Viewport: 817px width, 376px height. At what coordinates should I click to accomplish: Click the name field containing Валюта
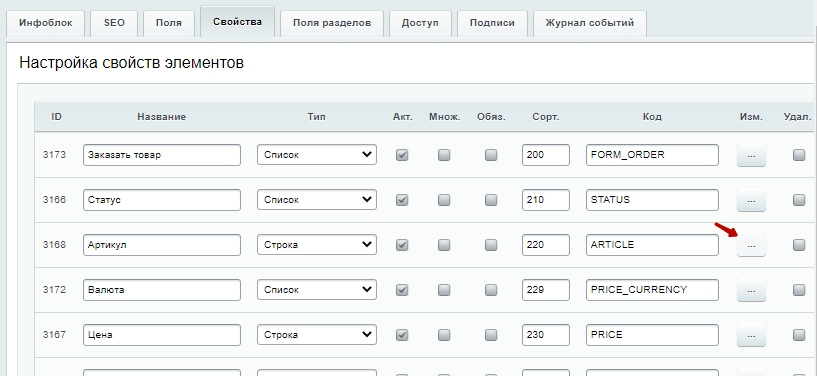coord(162,290)
